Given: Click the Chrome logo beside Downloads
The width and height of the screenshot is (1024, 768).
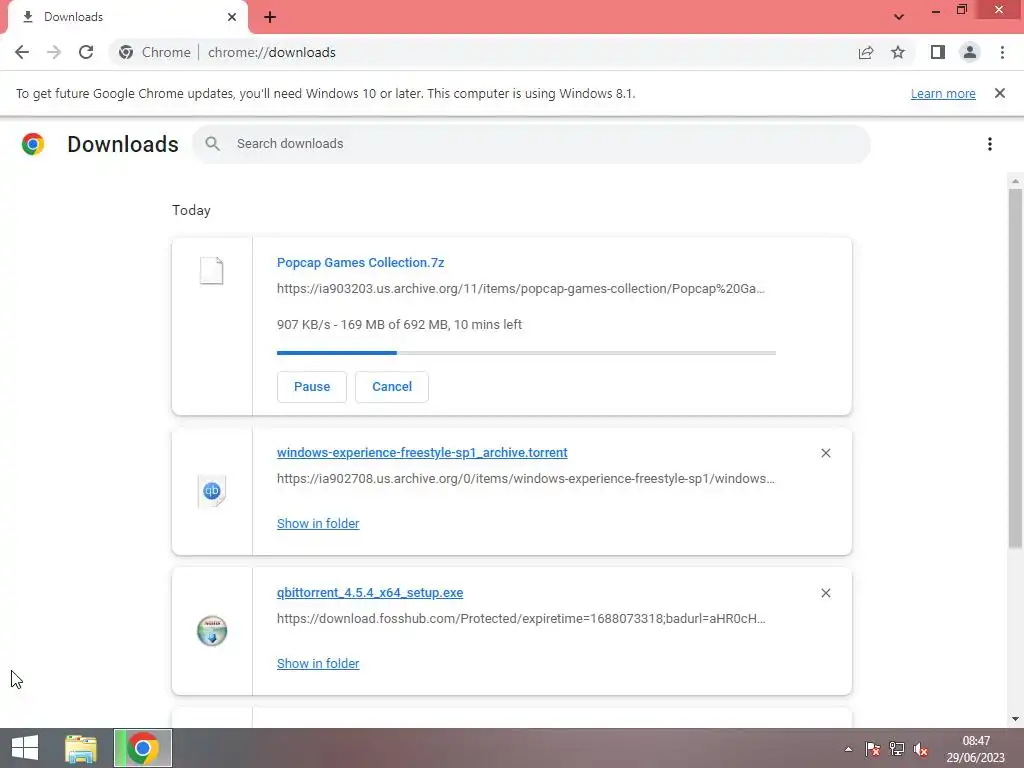Looking at the screenshot, I should (33, 144).
